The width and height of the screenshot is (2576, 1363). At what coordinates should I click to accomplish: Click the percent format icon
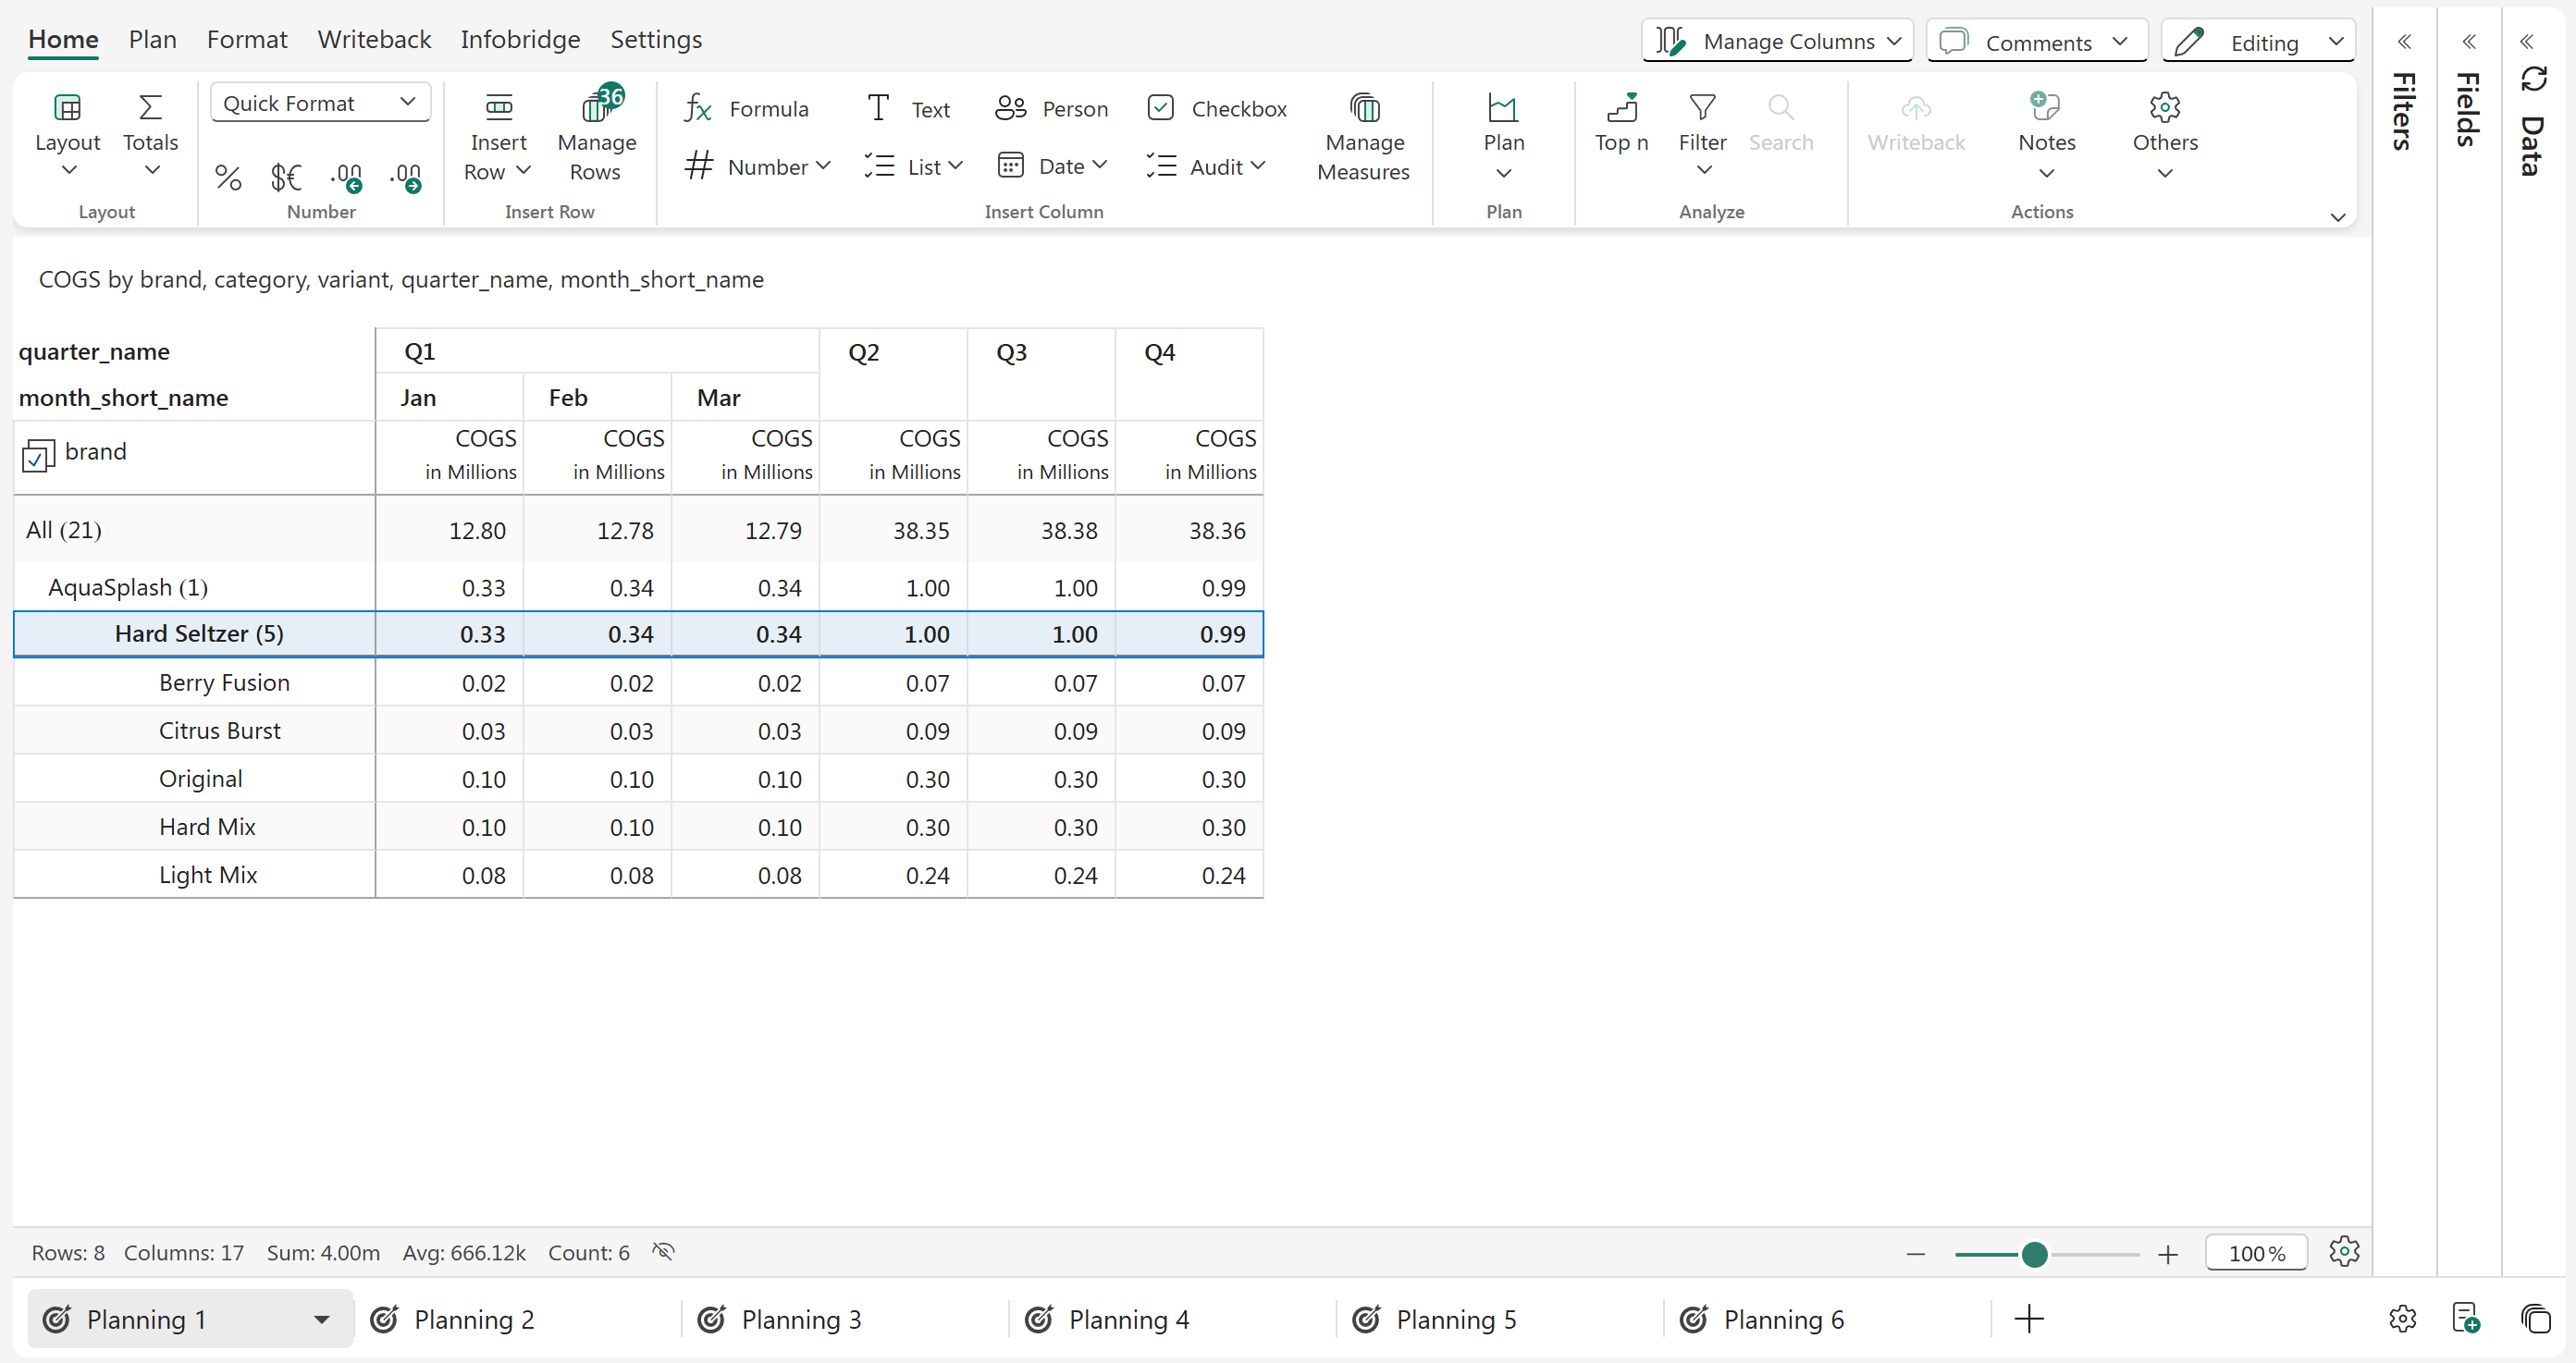[x=228, y=177]
